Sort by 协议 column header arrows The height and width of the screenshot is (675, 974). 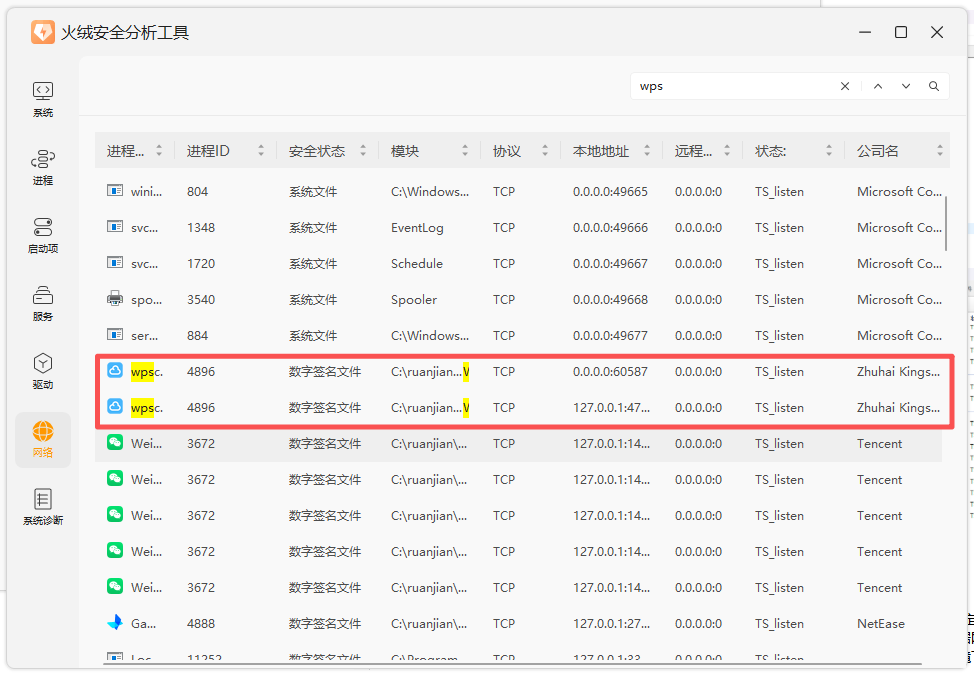[545, 150]
